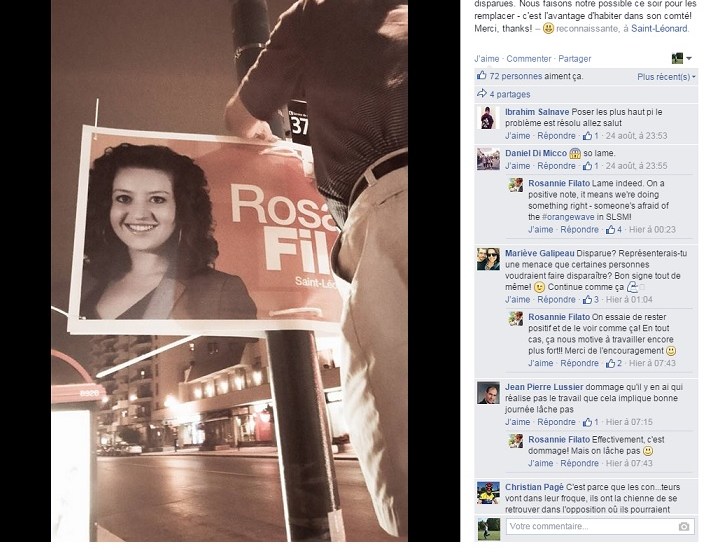Like the post via top J'aime link
The image size is (714, 552).
[x=486, y=59]
